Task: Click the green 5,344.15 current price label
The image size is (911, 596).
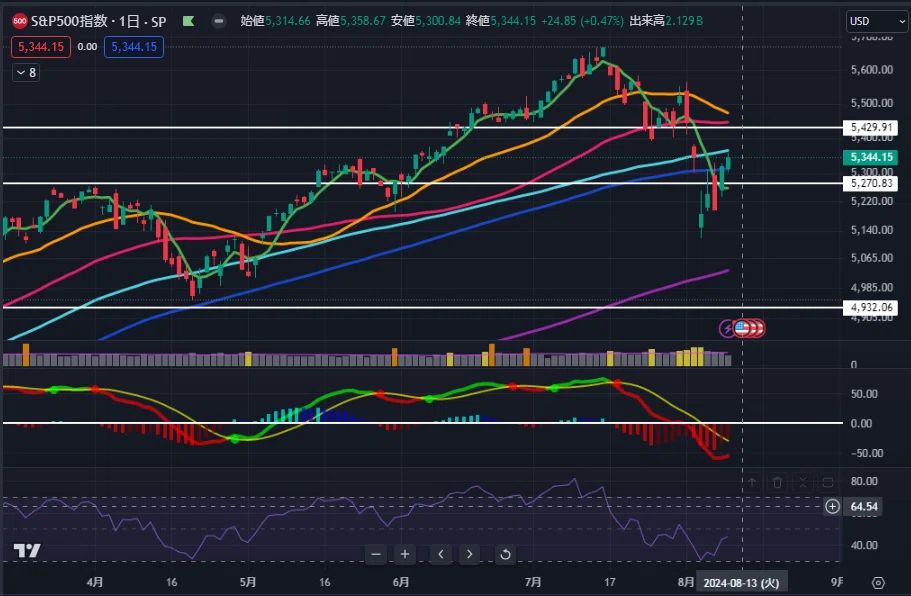Action: tap(870, 157)
